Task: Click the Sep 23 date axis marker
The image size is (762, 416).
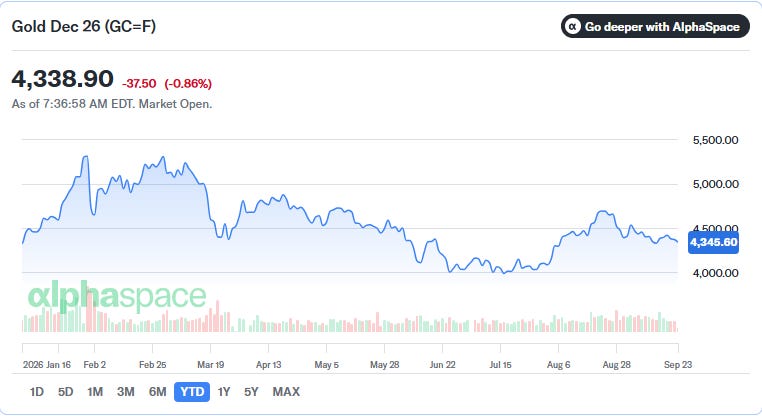Action: point(678,364)
